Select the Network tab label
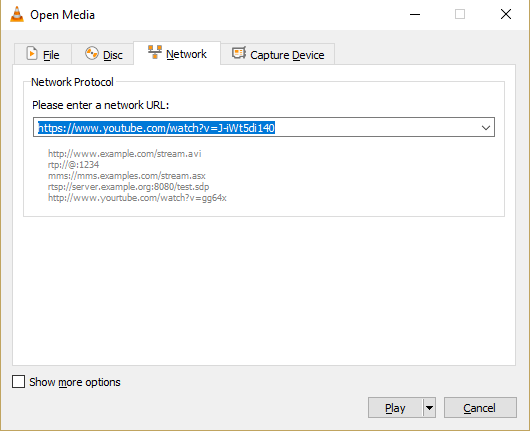This screenshot has width=532, height=435. tap(186, 54)
